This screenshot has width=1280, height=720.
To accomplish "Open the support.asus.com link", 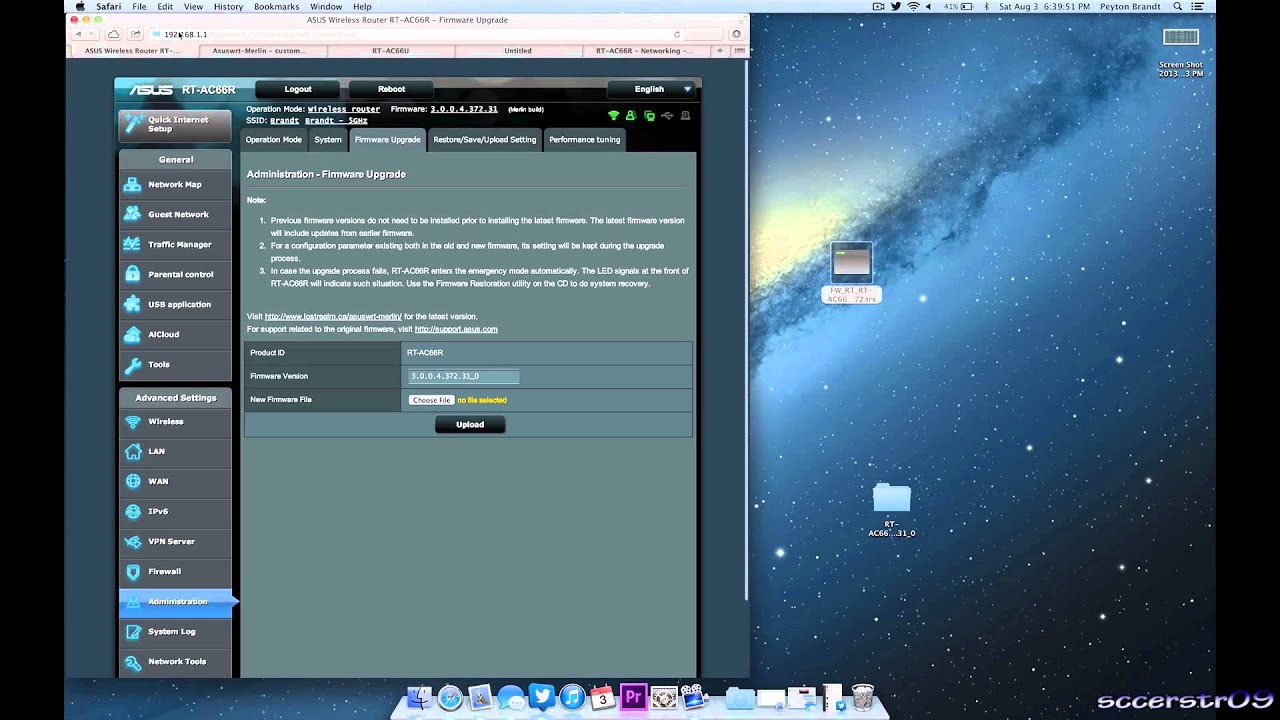I will point(456,329).
